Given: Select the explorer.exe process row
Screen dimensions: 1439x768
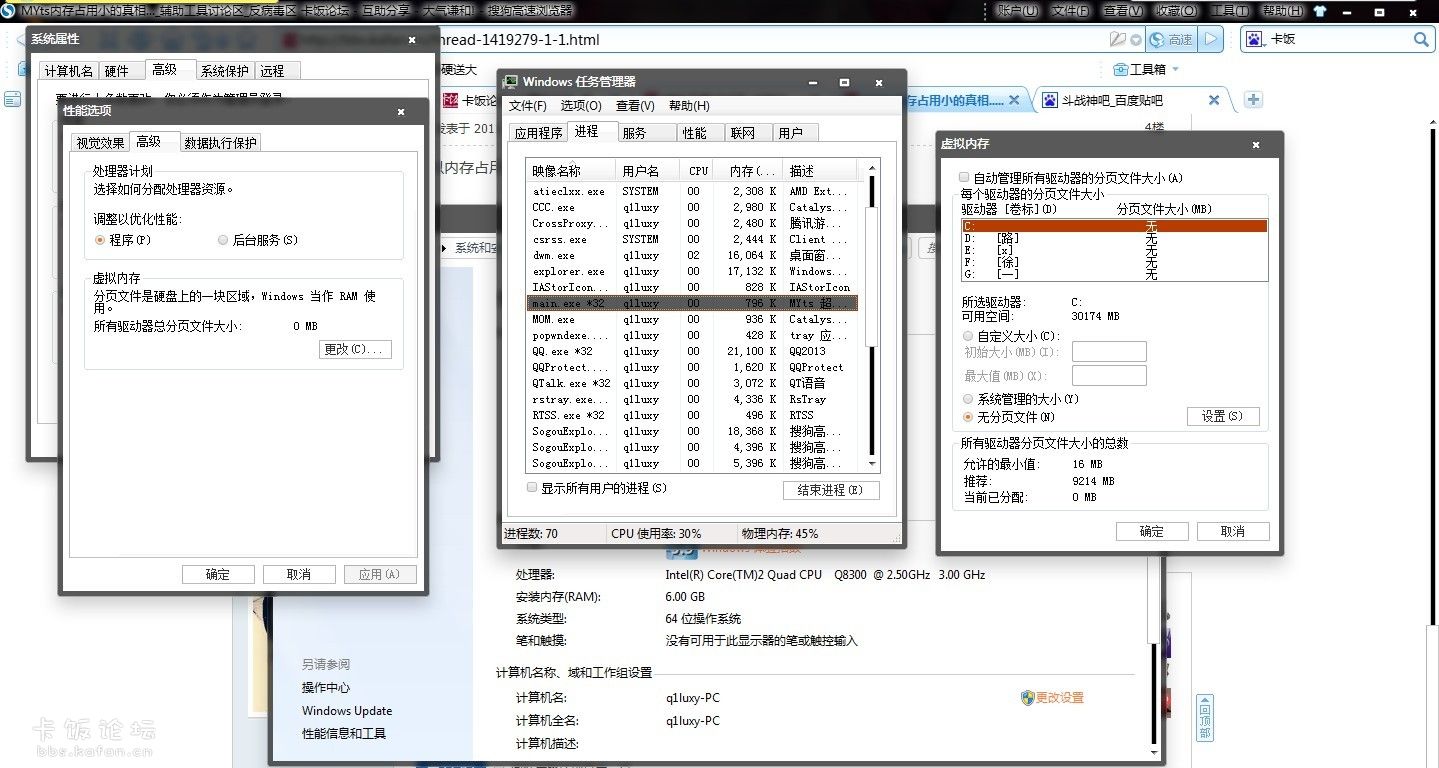Looking at the screenshot, I should [692, 271].
